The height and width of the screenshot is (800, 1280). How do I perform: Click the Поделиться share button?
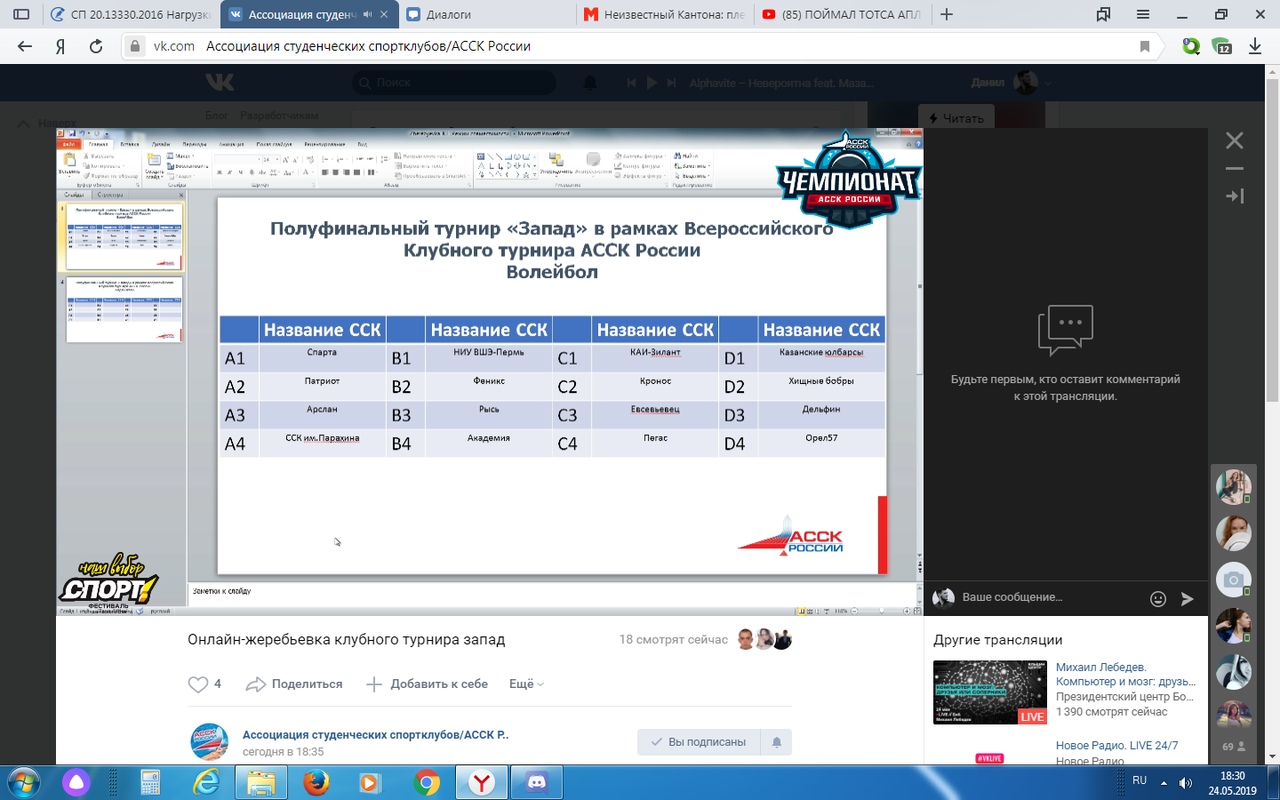pyautogui.click(x=294, y=685)
